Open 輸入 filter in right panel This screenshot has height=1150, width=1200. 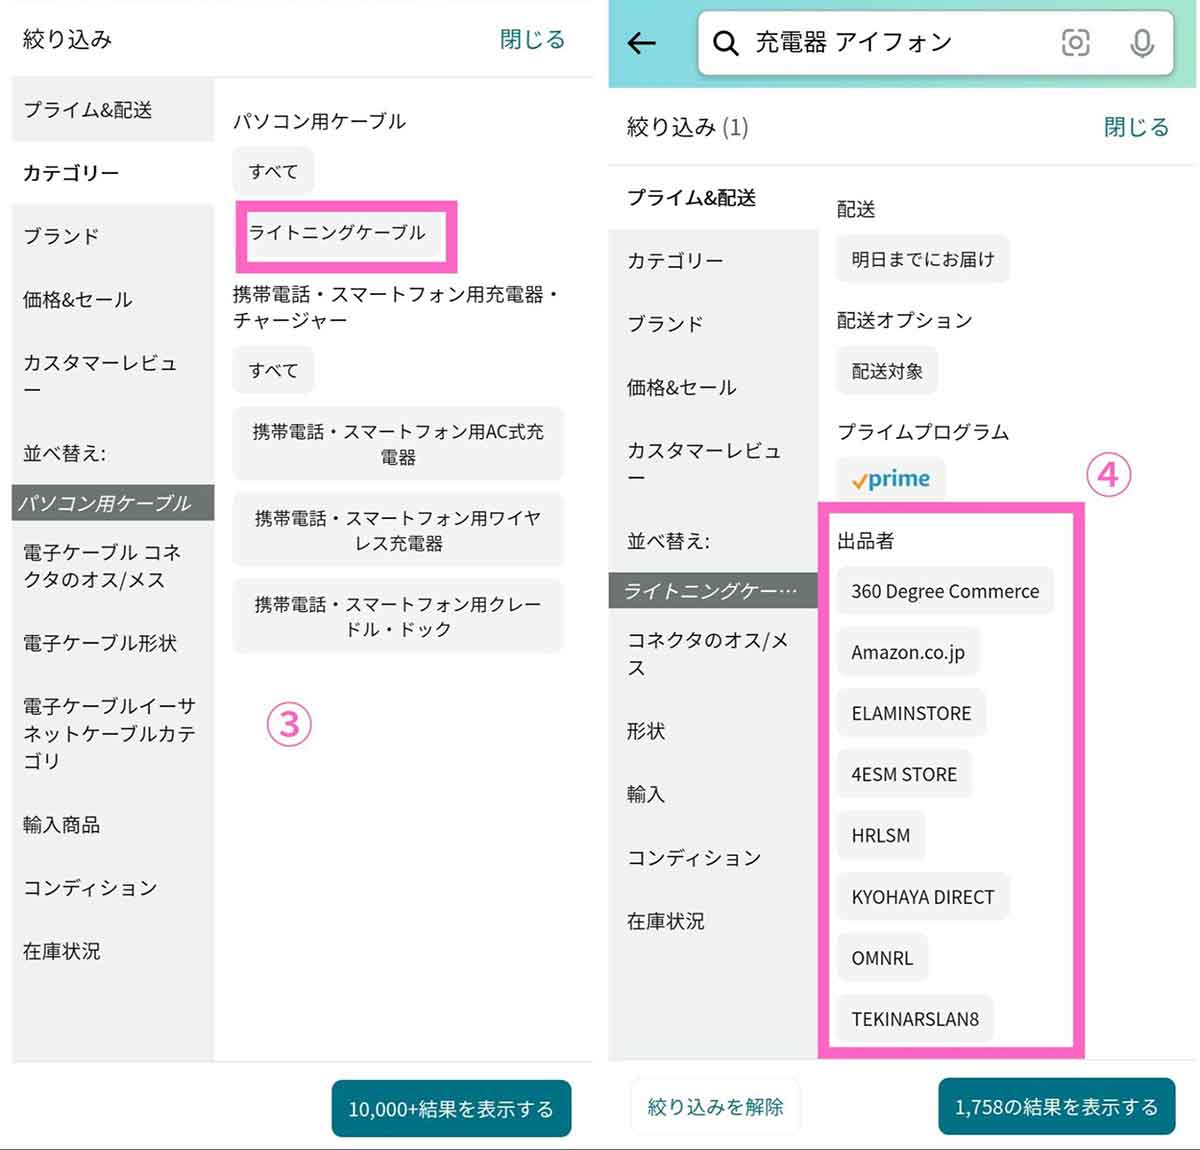[x=713, y=794]
